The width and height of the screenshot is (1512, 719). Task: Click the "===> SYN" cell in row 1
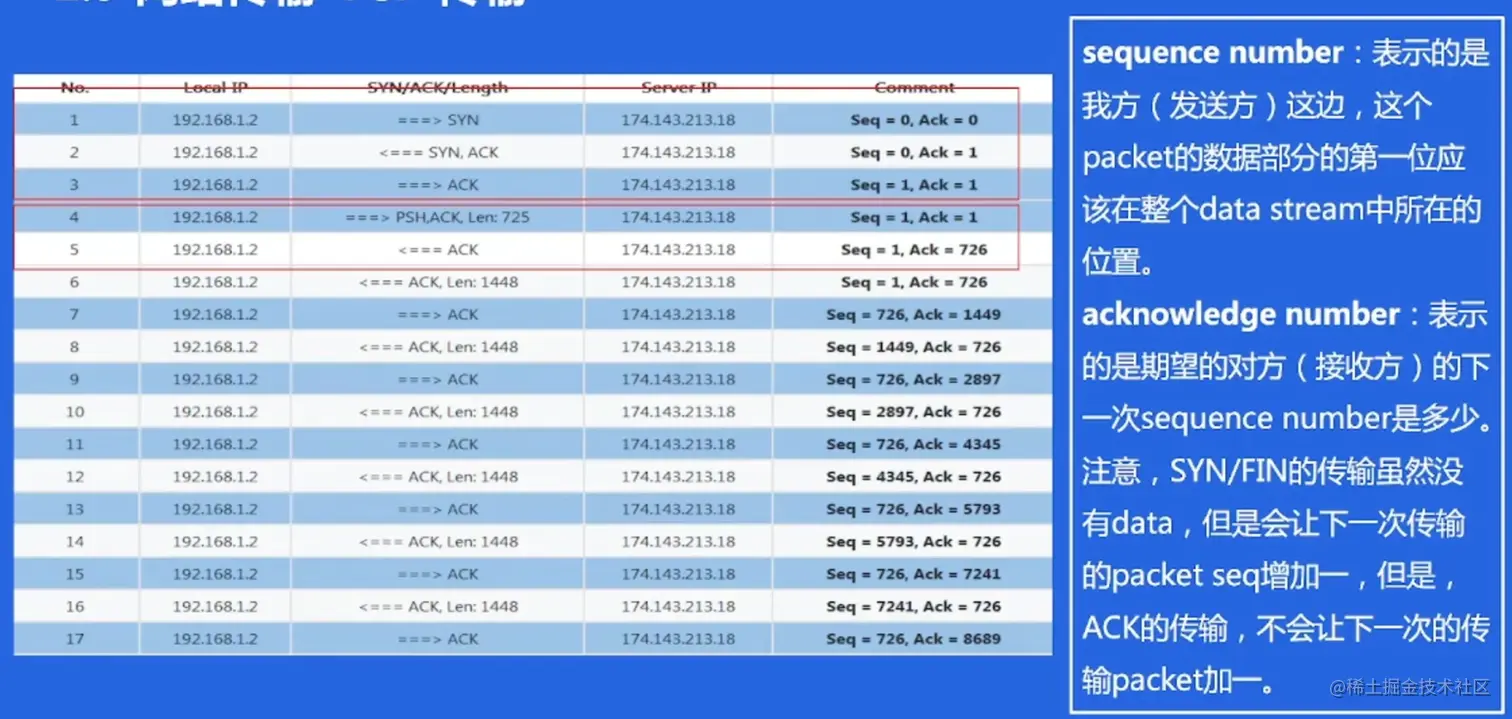tap(438, 120)
